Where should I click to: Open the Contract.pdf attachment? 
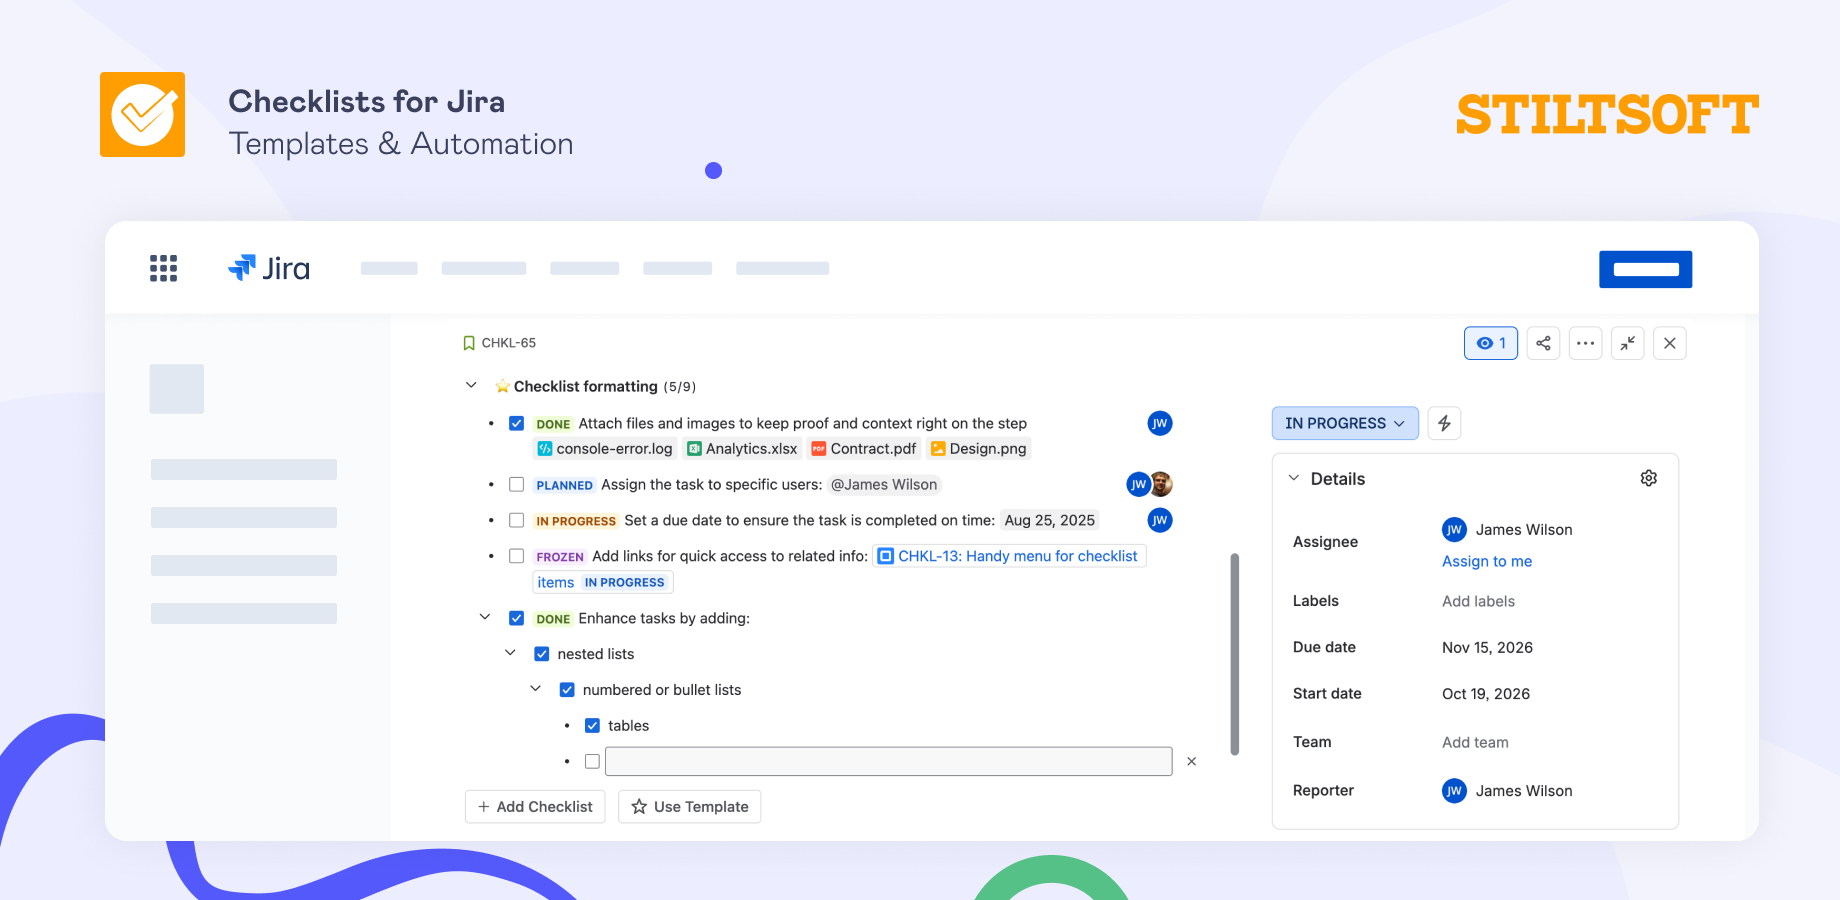863,449
